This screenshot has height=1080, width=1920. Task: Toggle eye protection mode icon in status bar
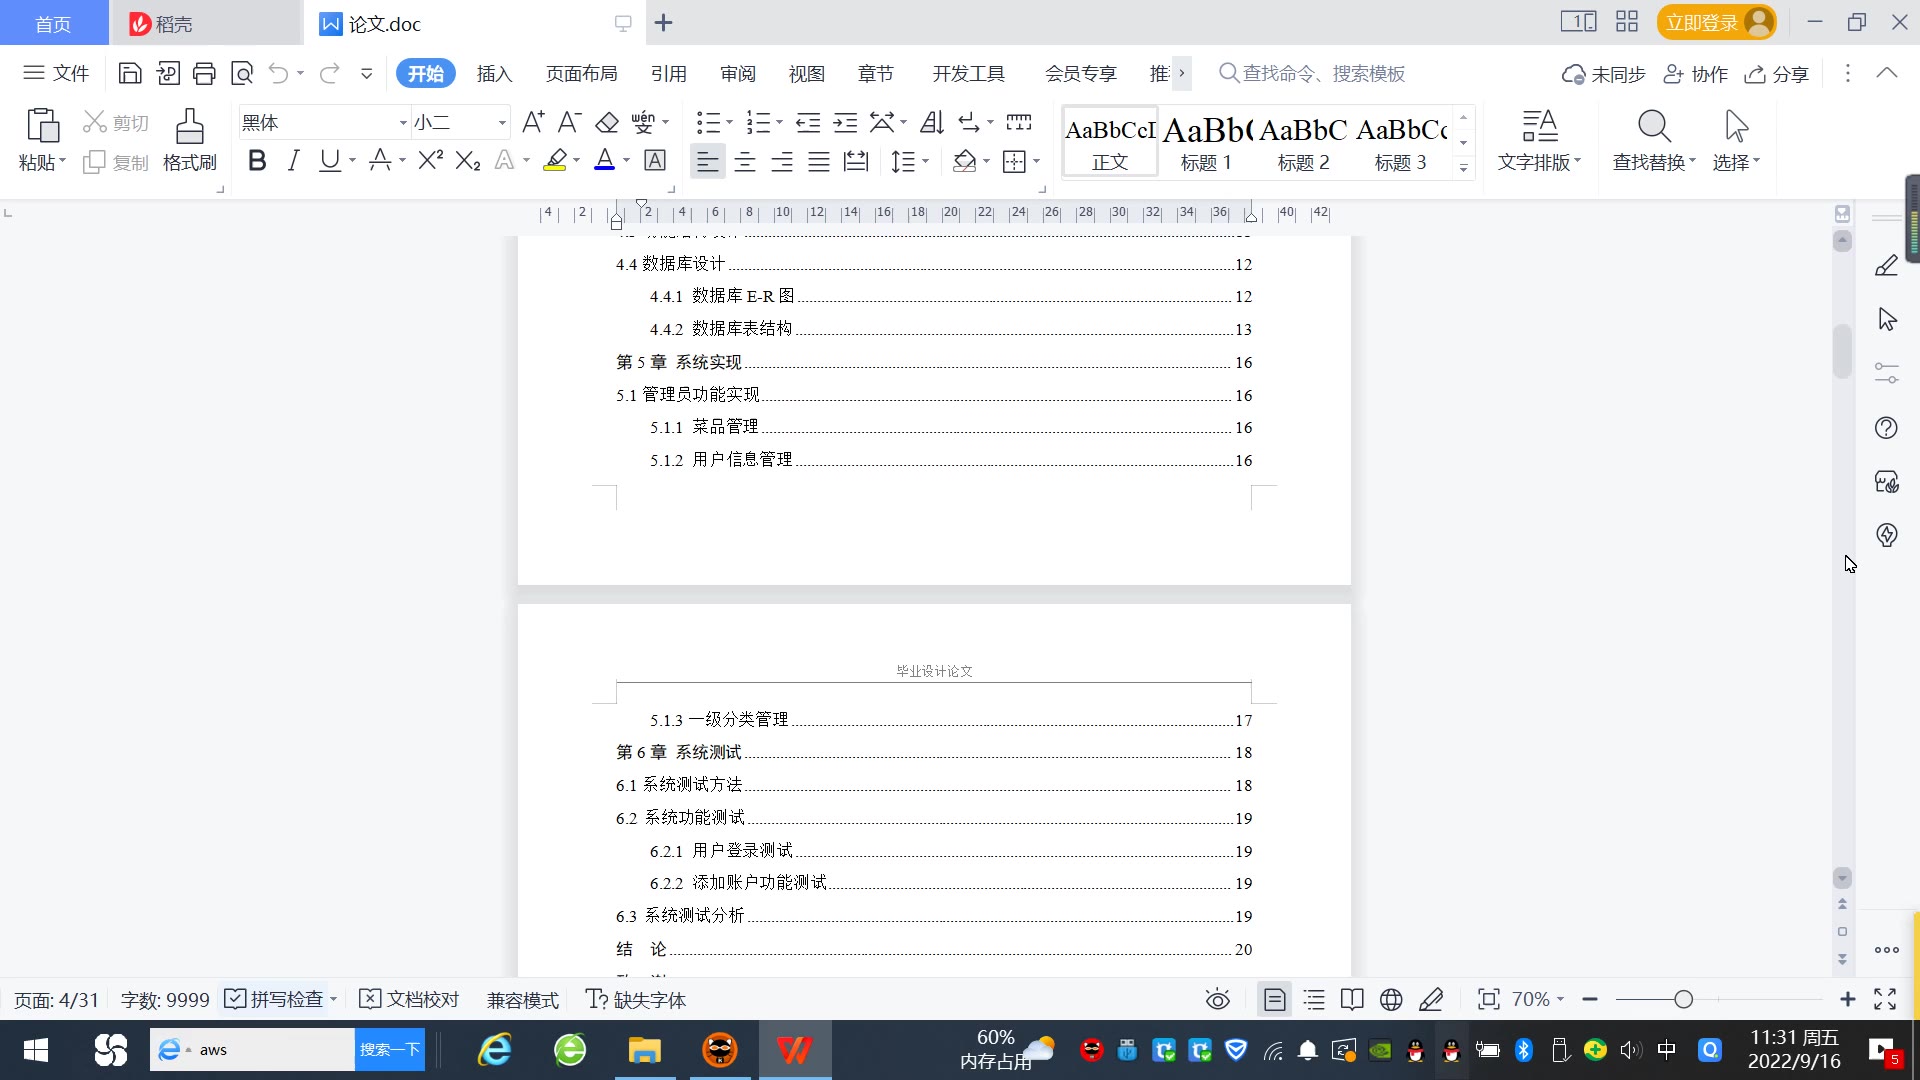1217,999
